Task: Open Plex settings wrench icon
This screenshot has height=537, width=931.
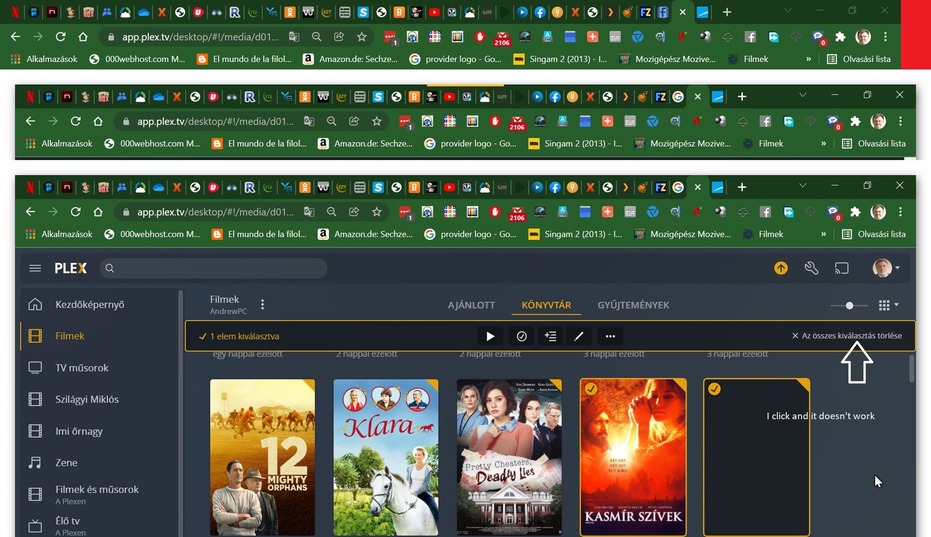Action: 811,268
